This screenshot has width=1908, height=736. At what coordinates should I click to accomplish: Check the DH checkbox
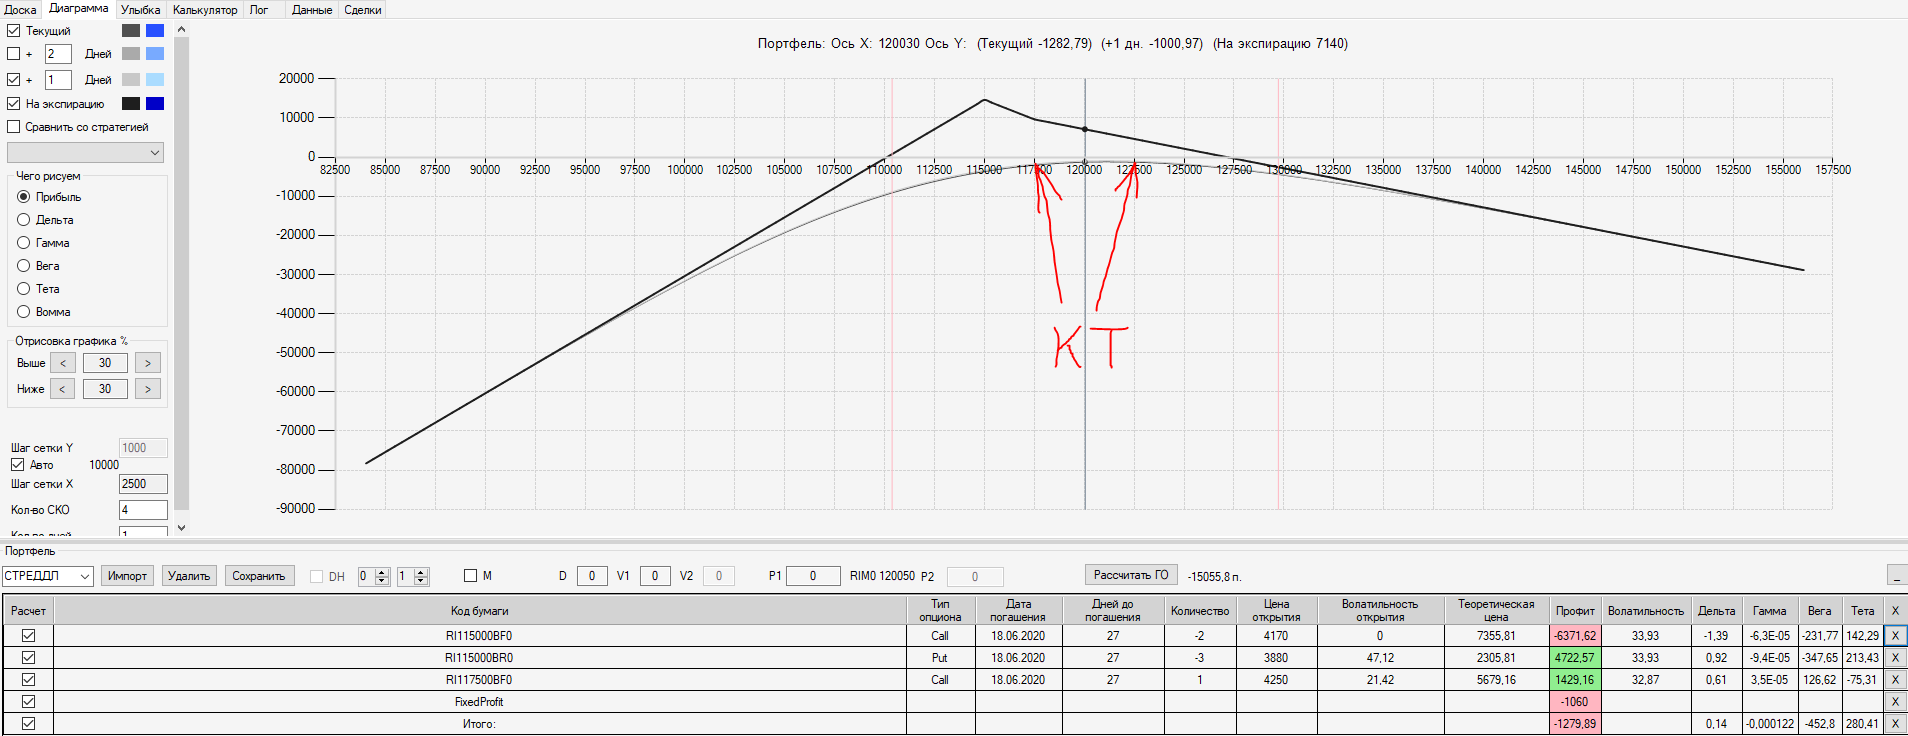(x=317, y=576)
